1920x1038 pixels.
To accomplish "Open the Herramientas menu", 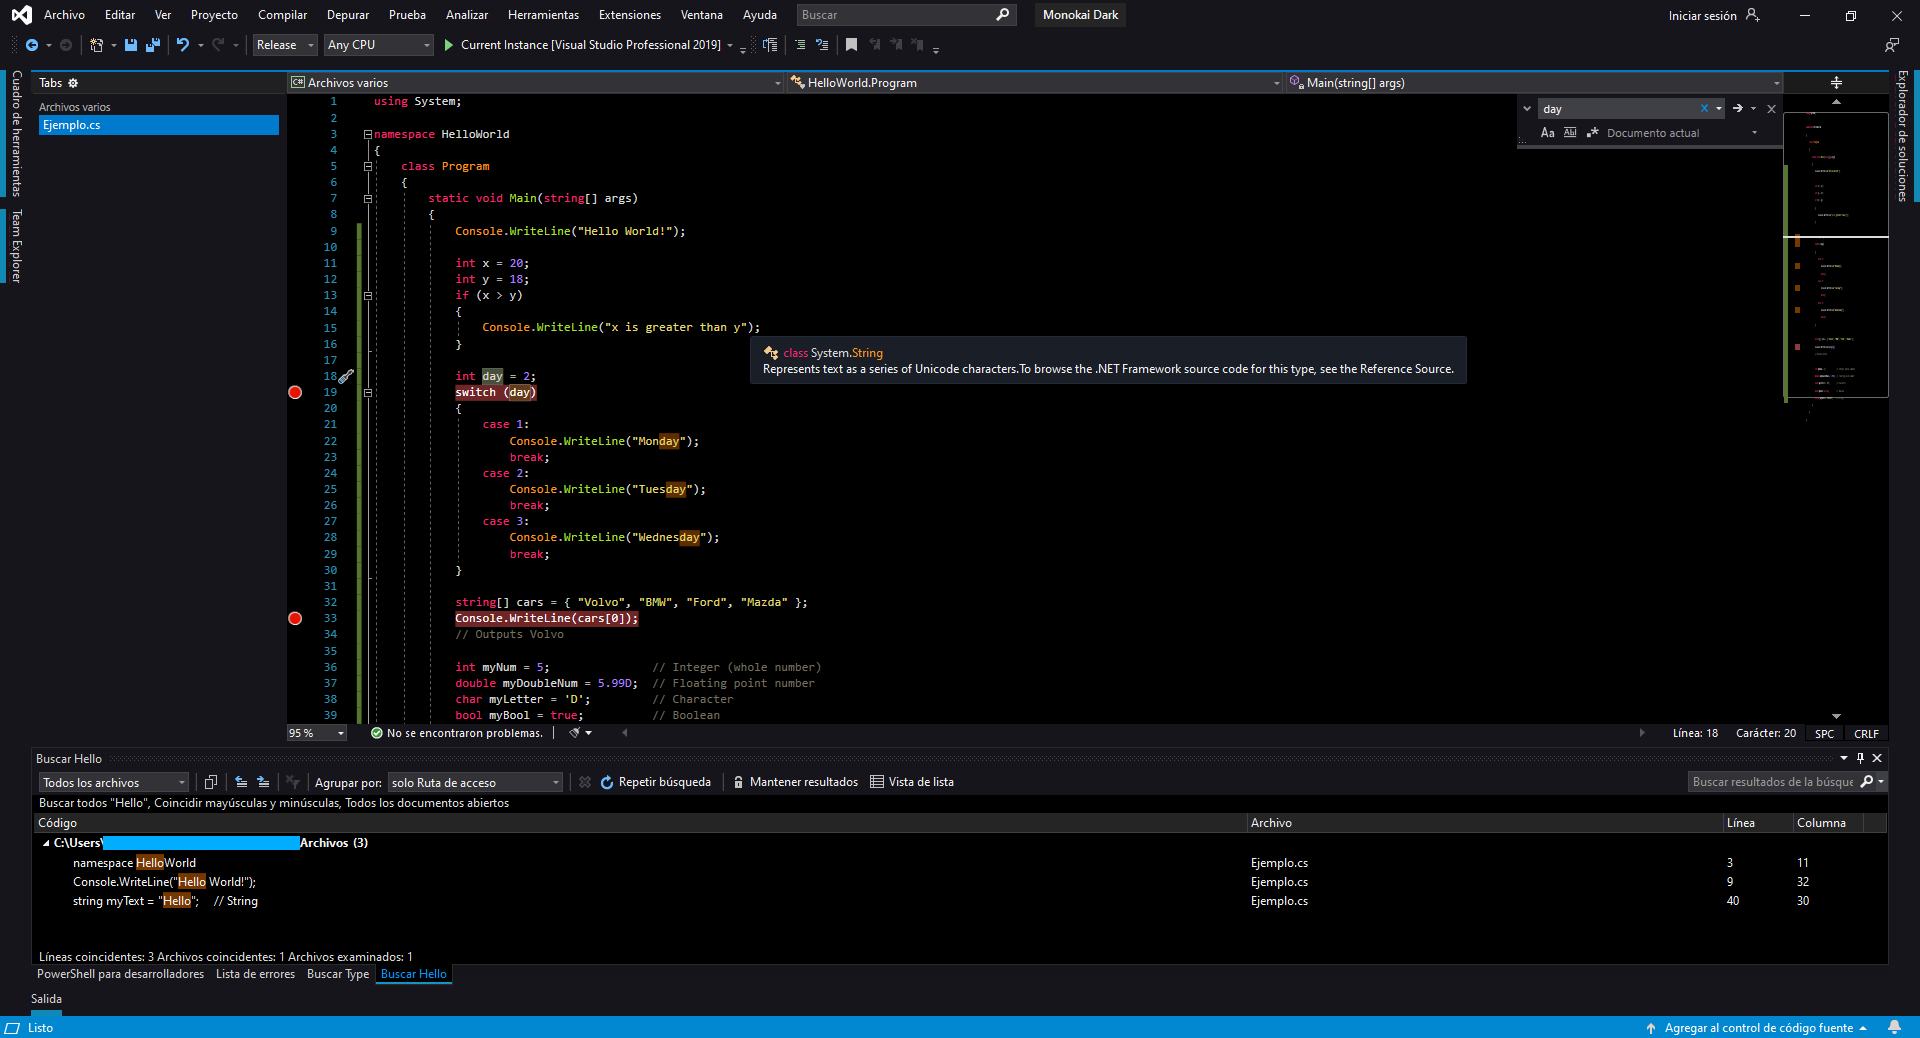I will tap(543, 15).
